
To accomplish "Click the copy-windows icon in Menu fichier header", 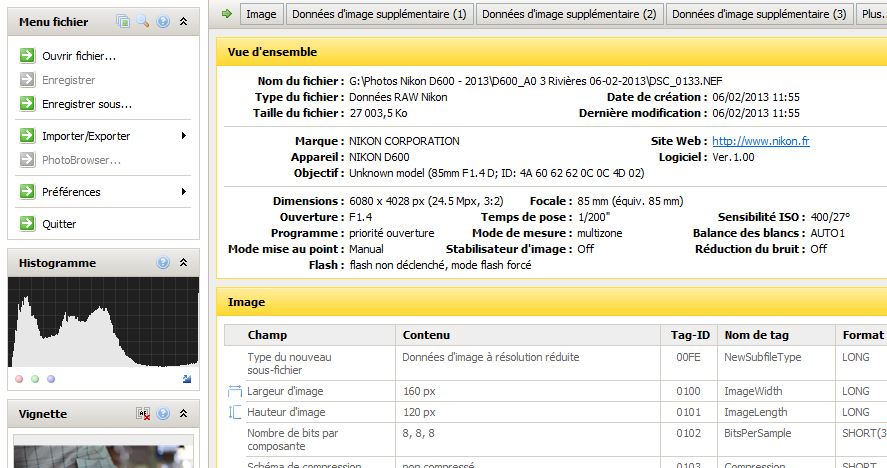I will click(x=123, y=22).
